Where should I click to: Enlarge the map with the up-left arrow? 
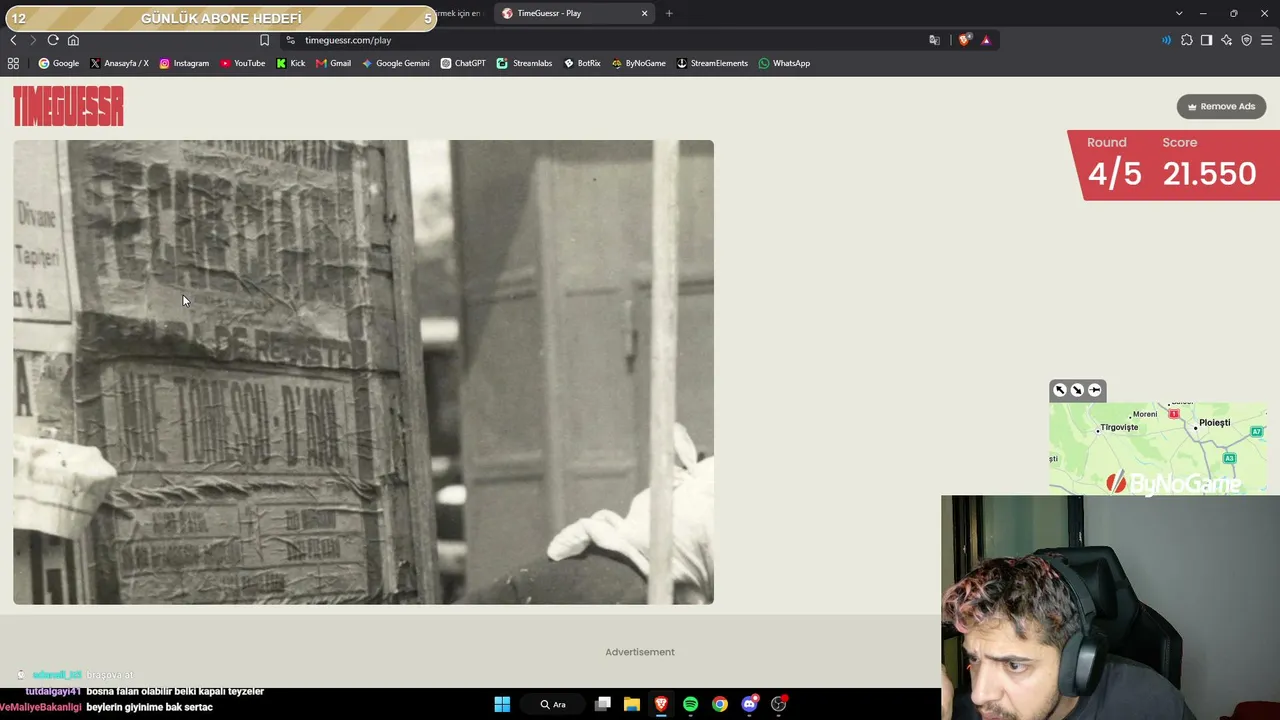click(1060, 390)
